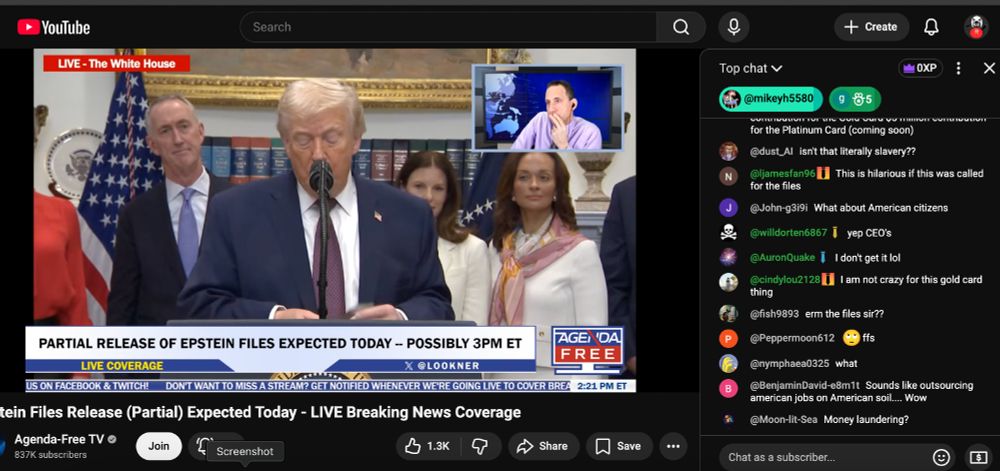Click the @LOOKNER handle in the overlay

442,366
